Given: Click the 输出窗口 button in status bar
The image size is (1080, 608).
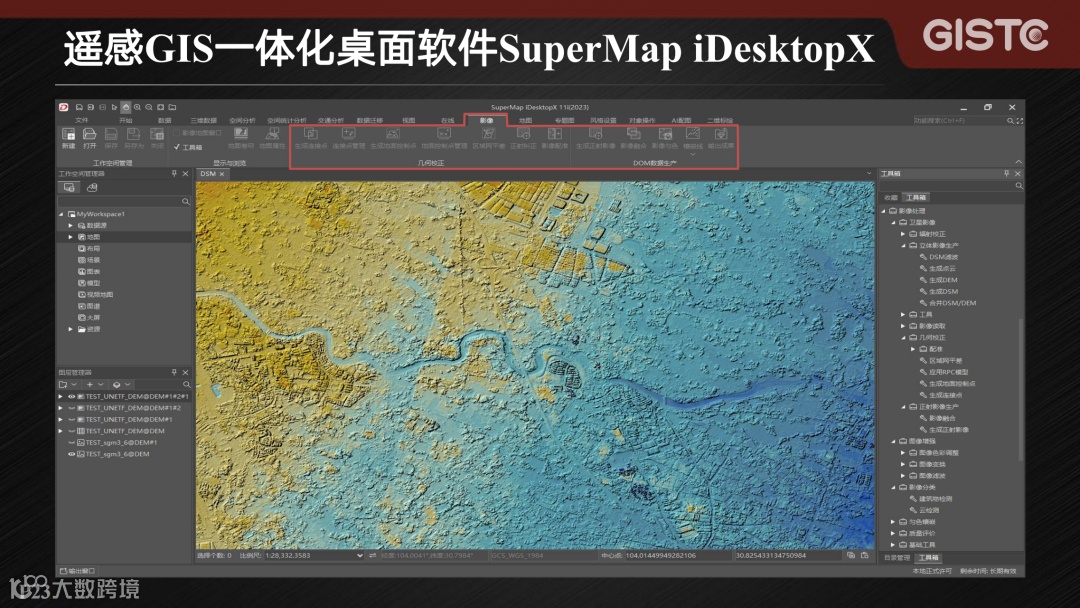Looking at the screenshot, I should click(77, 571).
